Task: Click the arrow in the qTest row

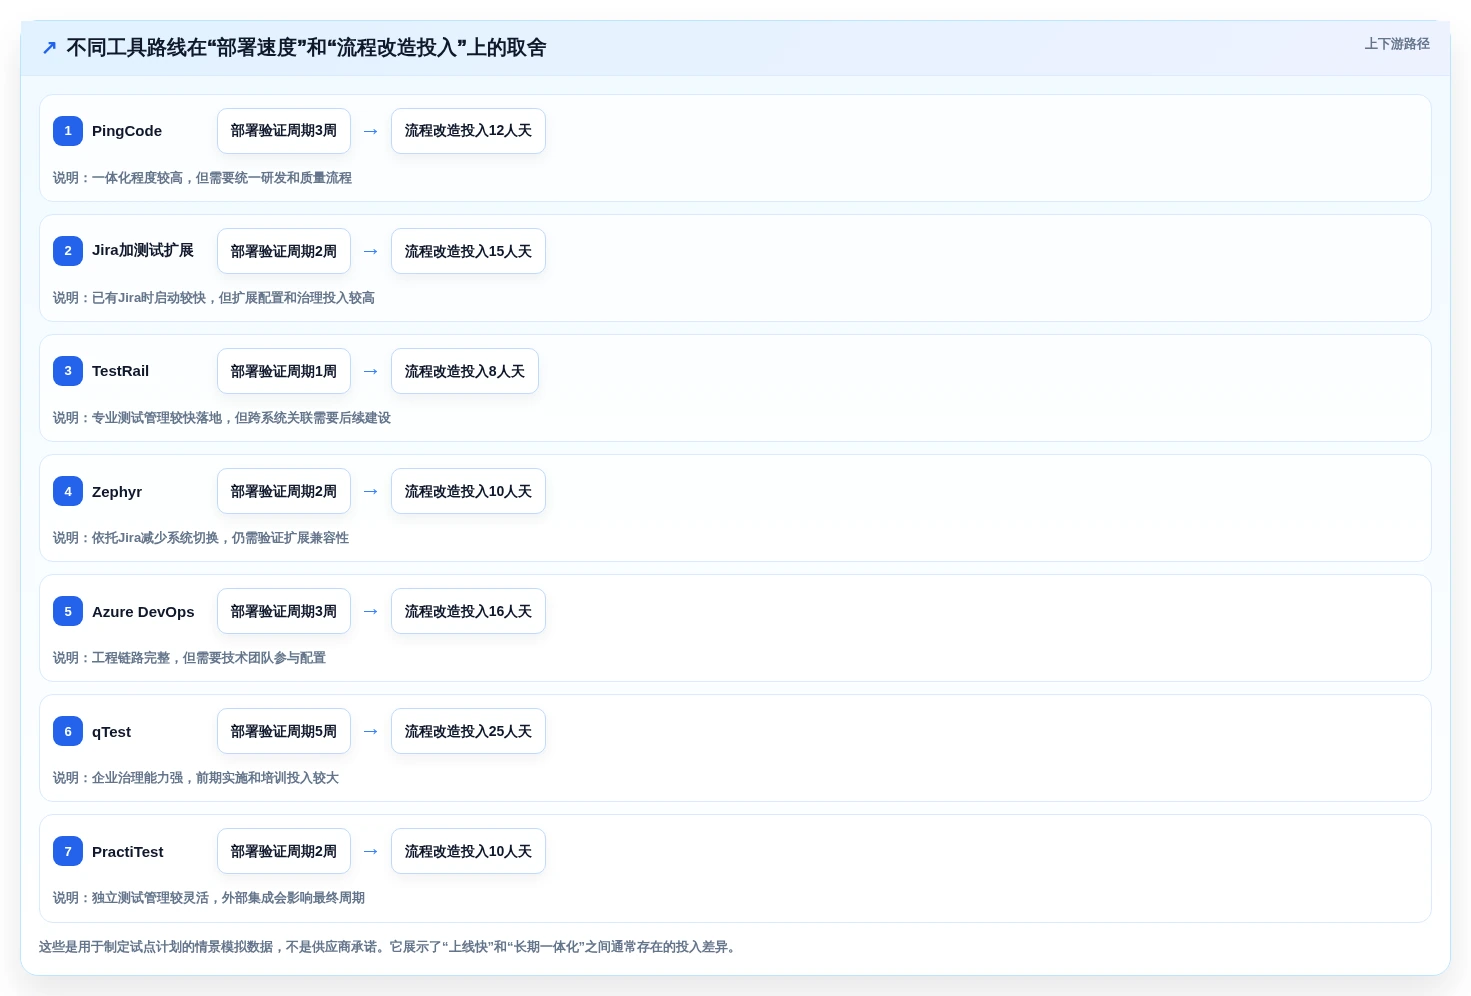Action: click(x=371, y=731)
